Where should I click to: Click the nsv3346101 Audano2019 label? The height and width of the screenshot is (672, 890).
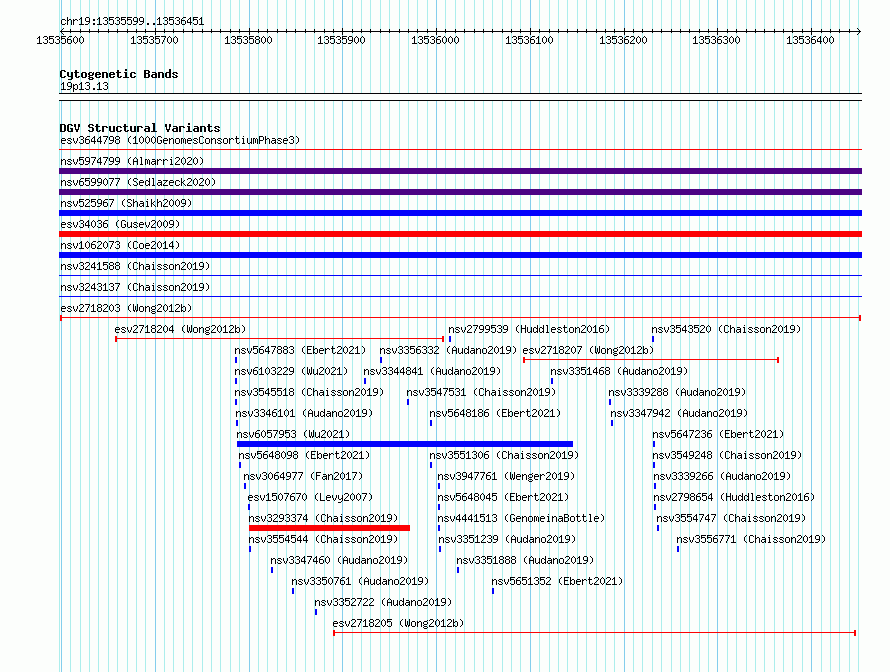pyautogui.click(x=304, y=413)
